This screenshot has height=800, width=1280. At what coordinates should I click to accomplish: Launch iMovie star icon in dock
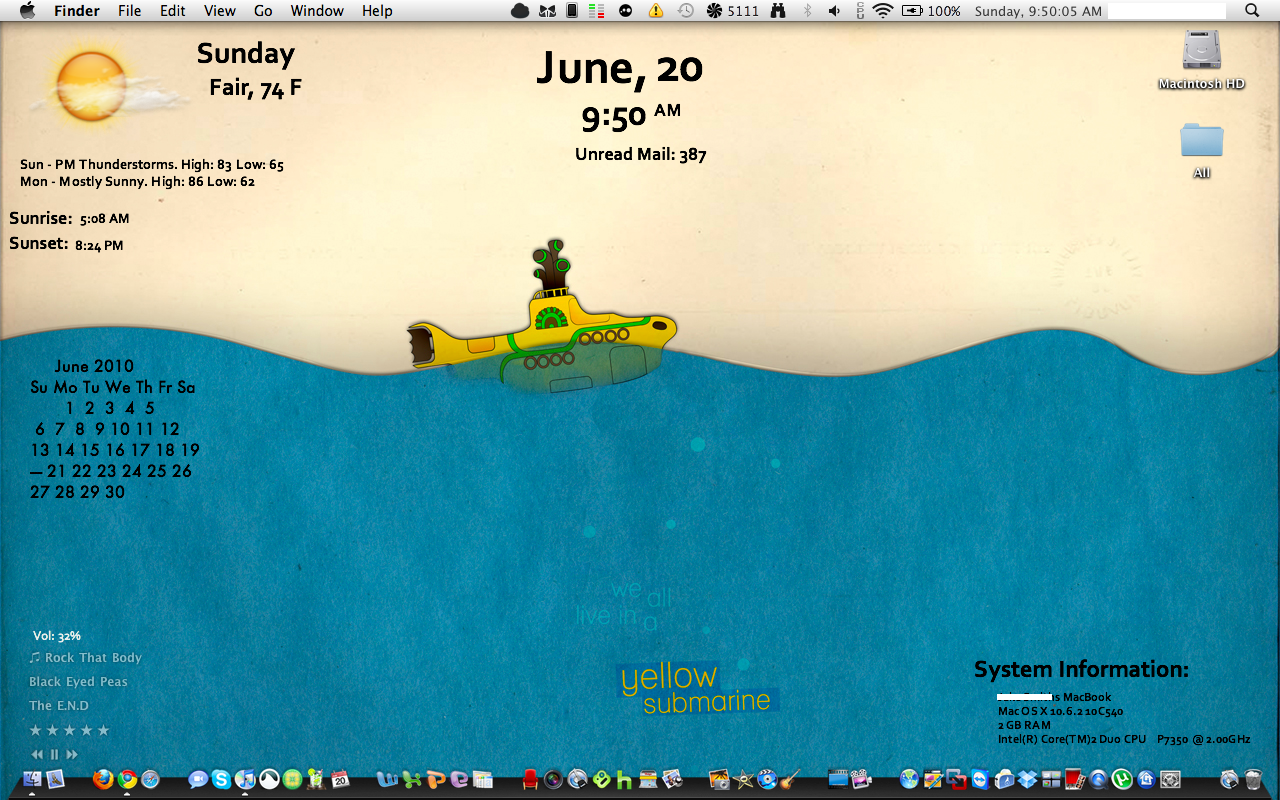coord(743,779)
